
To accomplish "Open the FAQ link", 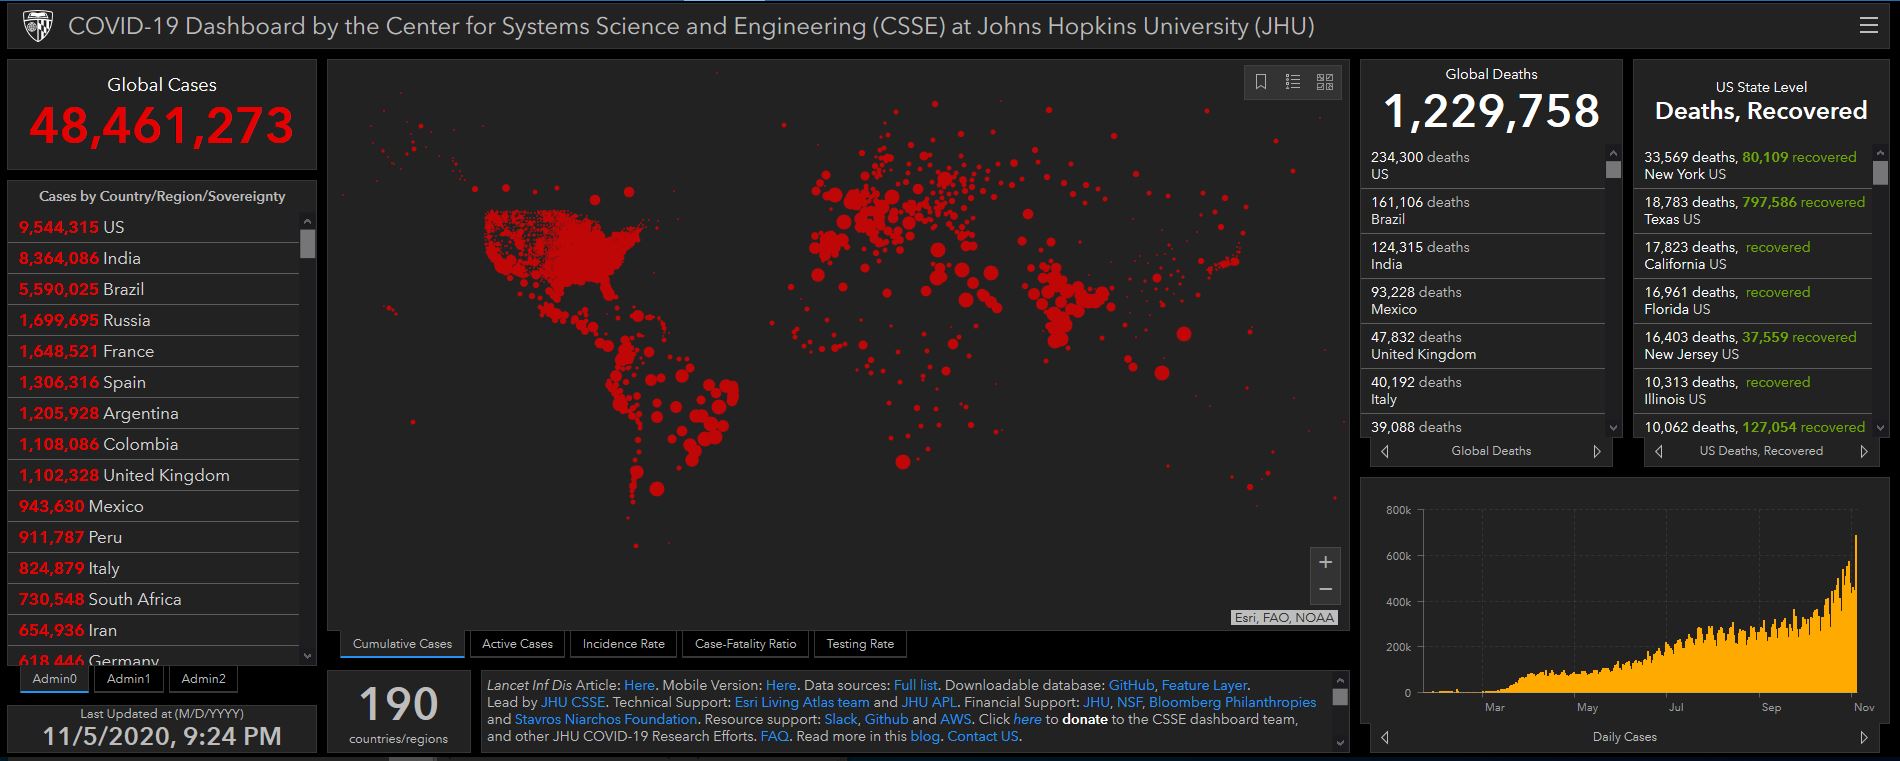I will [774, 736].
